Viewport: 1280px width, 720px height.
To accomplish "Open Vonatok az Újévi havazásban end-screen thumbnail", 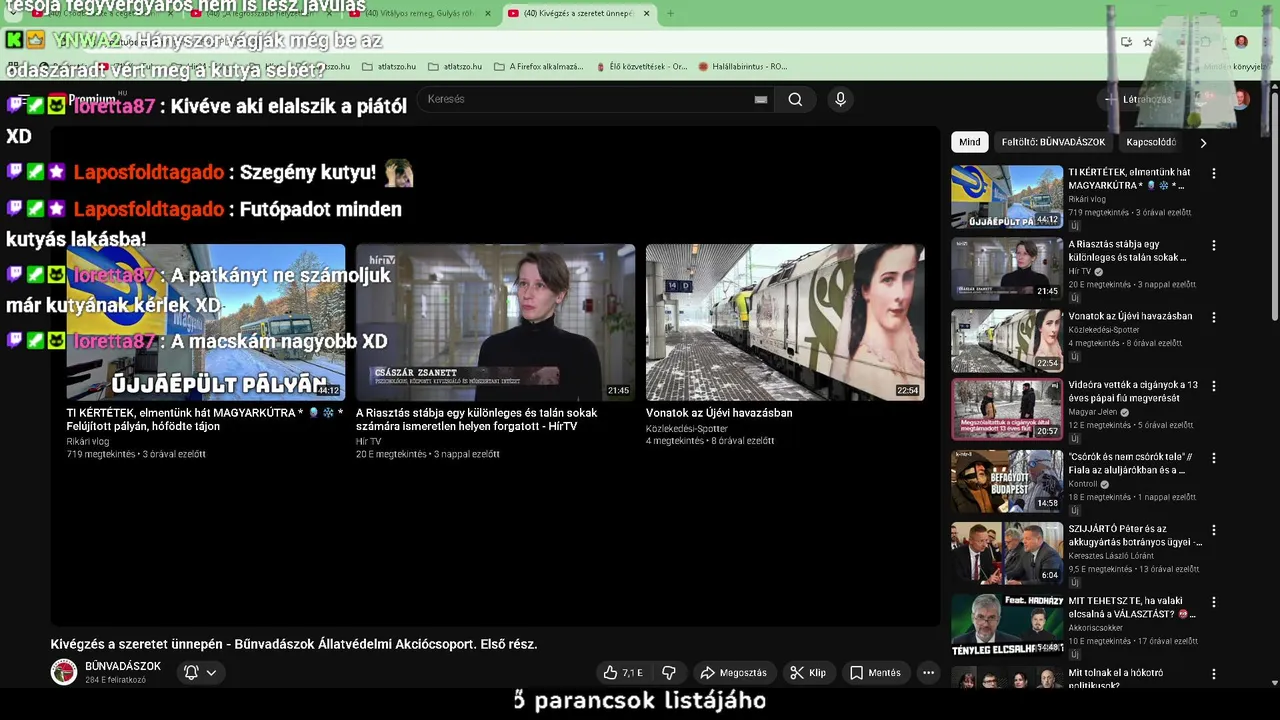I will [x=785, y=322].
